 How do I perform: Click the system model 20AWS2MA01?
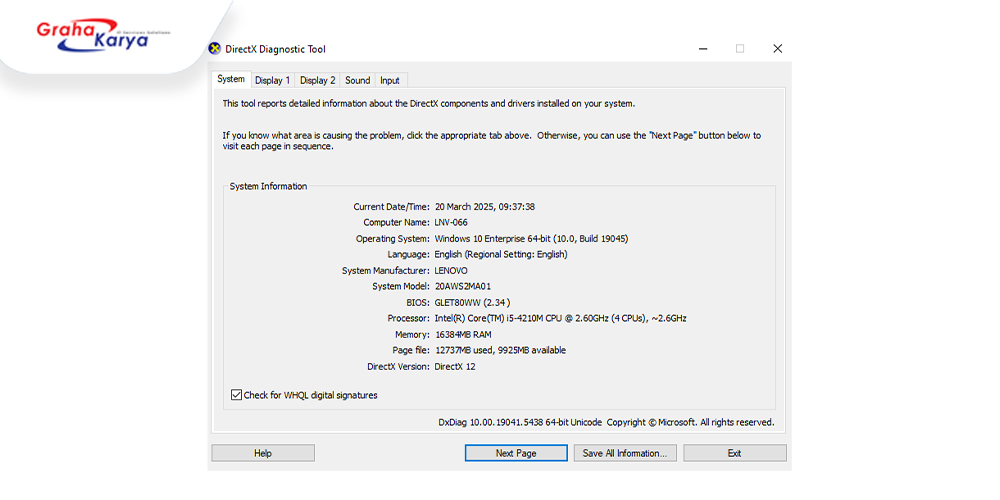[x=463, y=286]
